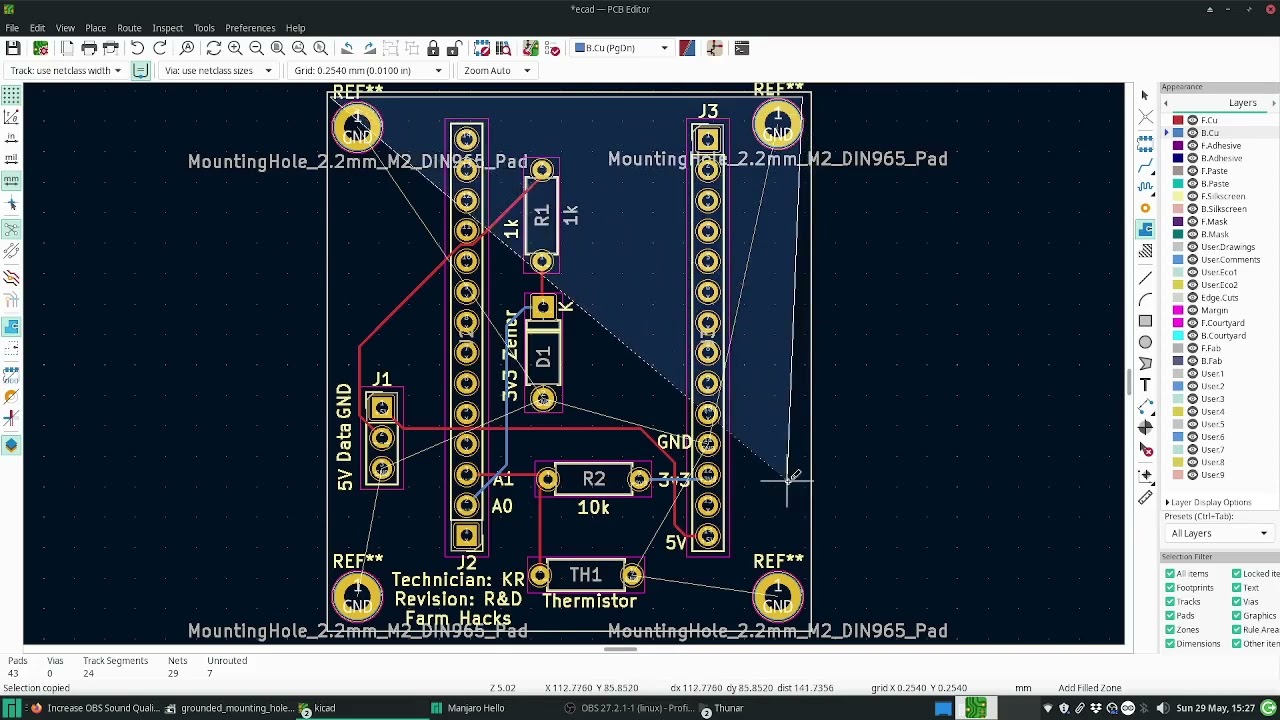Screen dimensions: 1280x720
Task: Open Board Setup from the toolbar
Action: 40,48
